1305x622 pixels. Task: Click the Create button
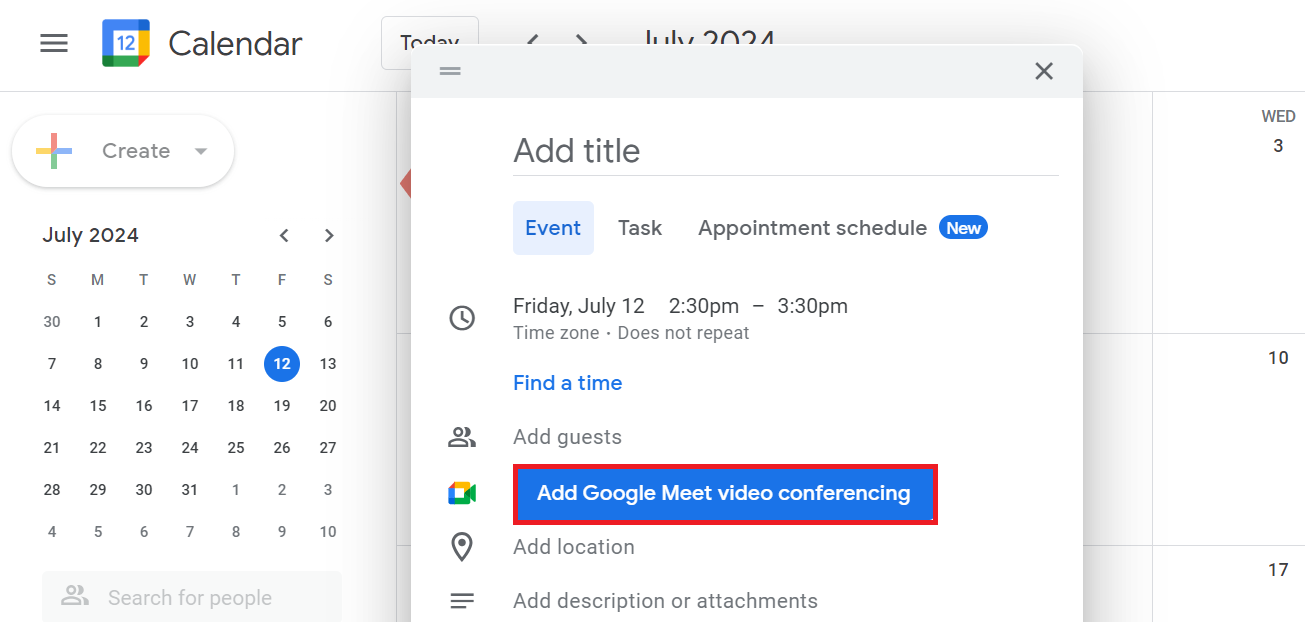(123, 151)
